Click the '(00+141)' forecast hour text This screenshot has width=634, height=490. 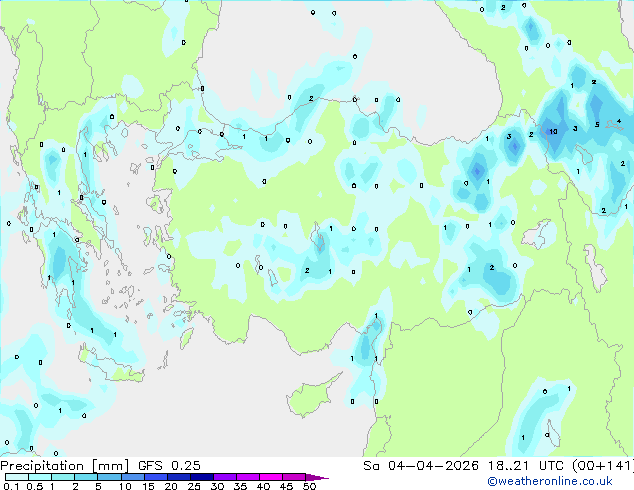tap(603, 466)
